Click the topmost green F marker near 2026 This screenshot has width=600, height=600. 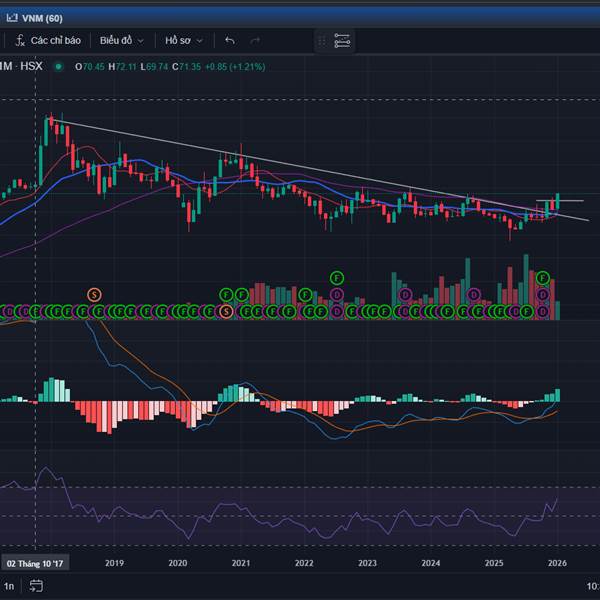543,277
